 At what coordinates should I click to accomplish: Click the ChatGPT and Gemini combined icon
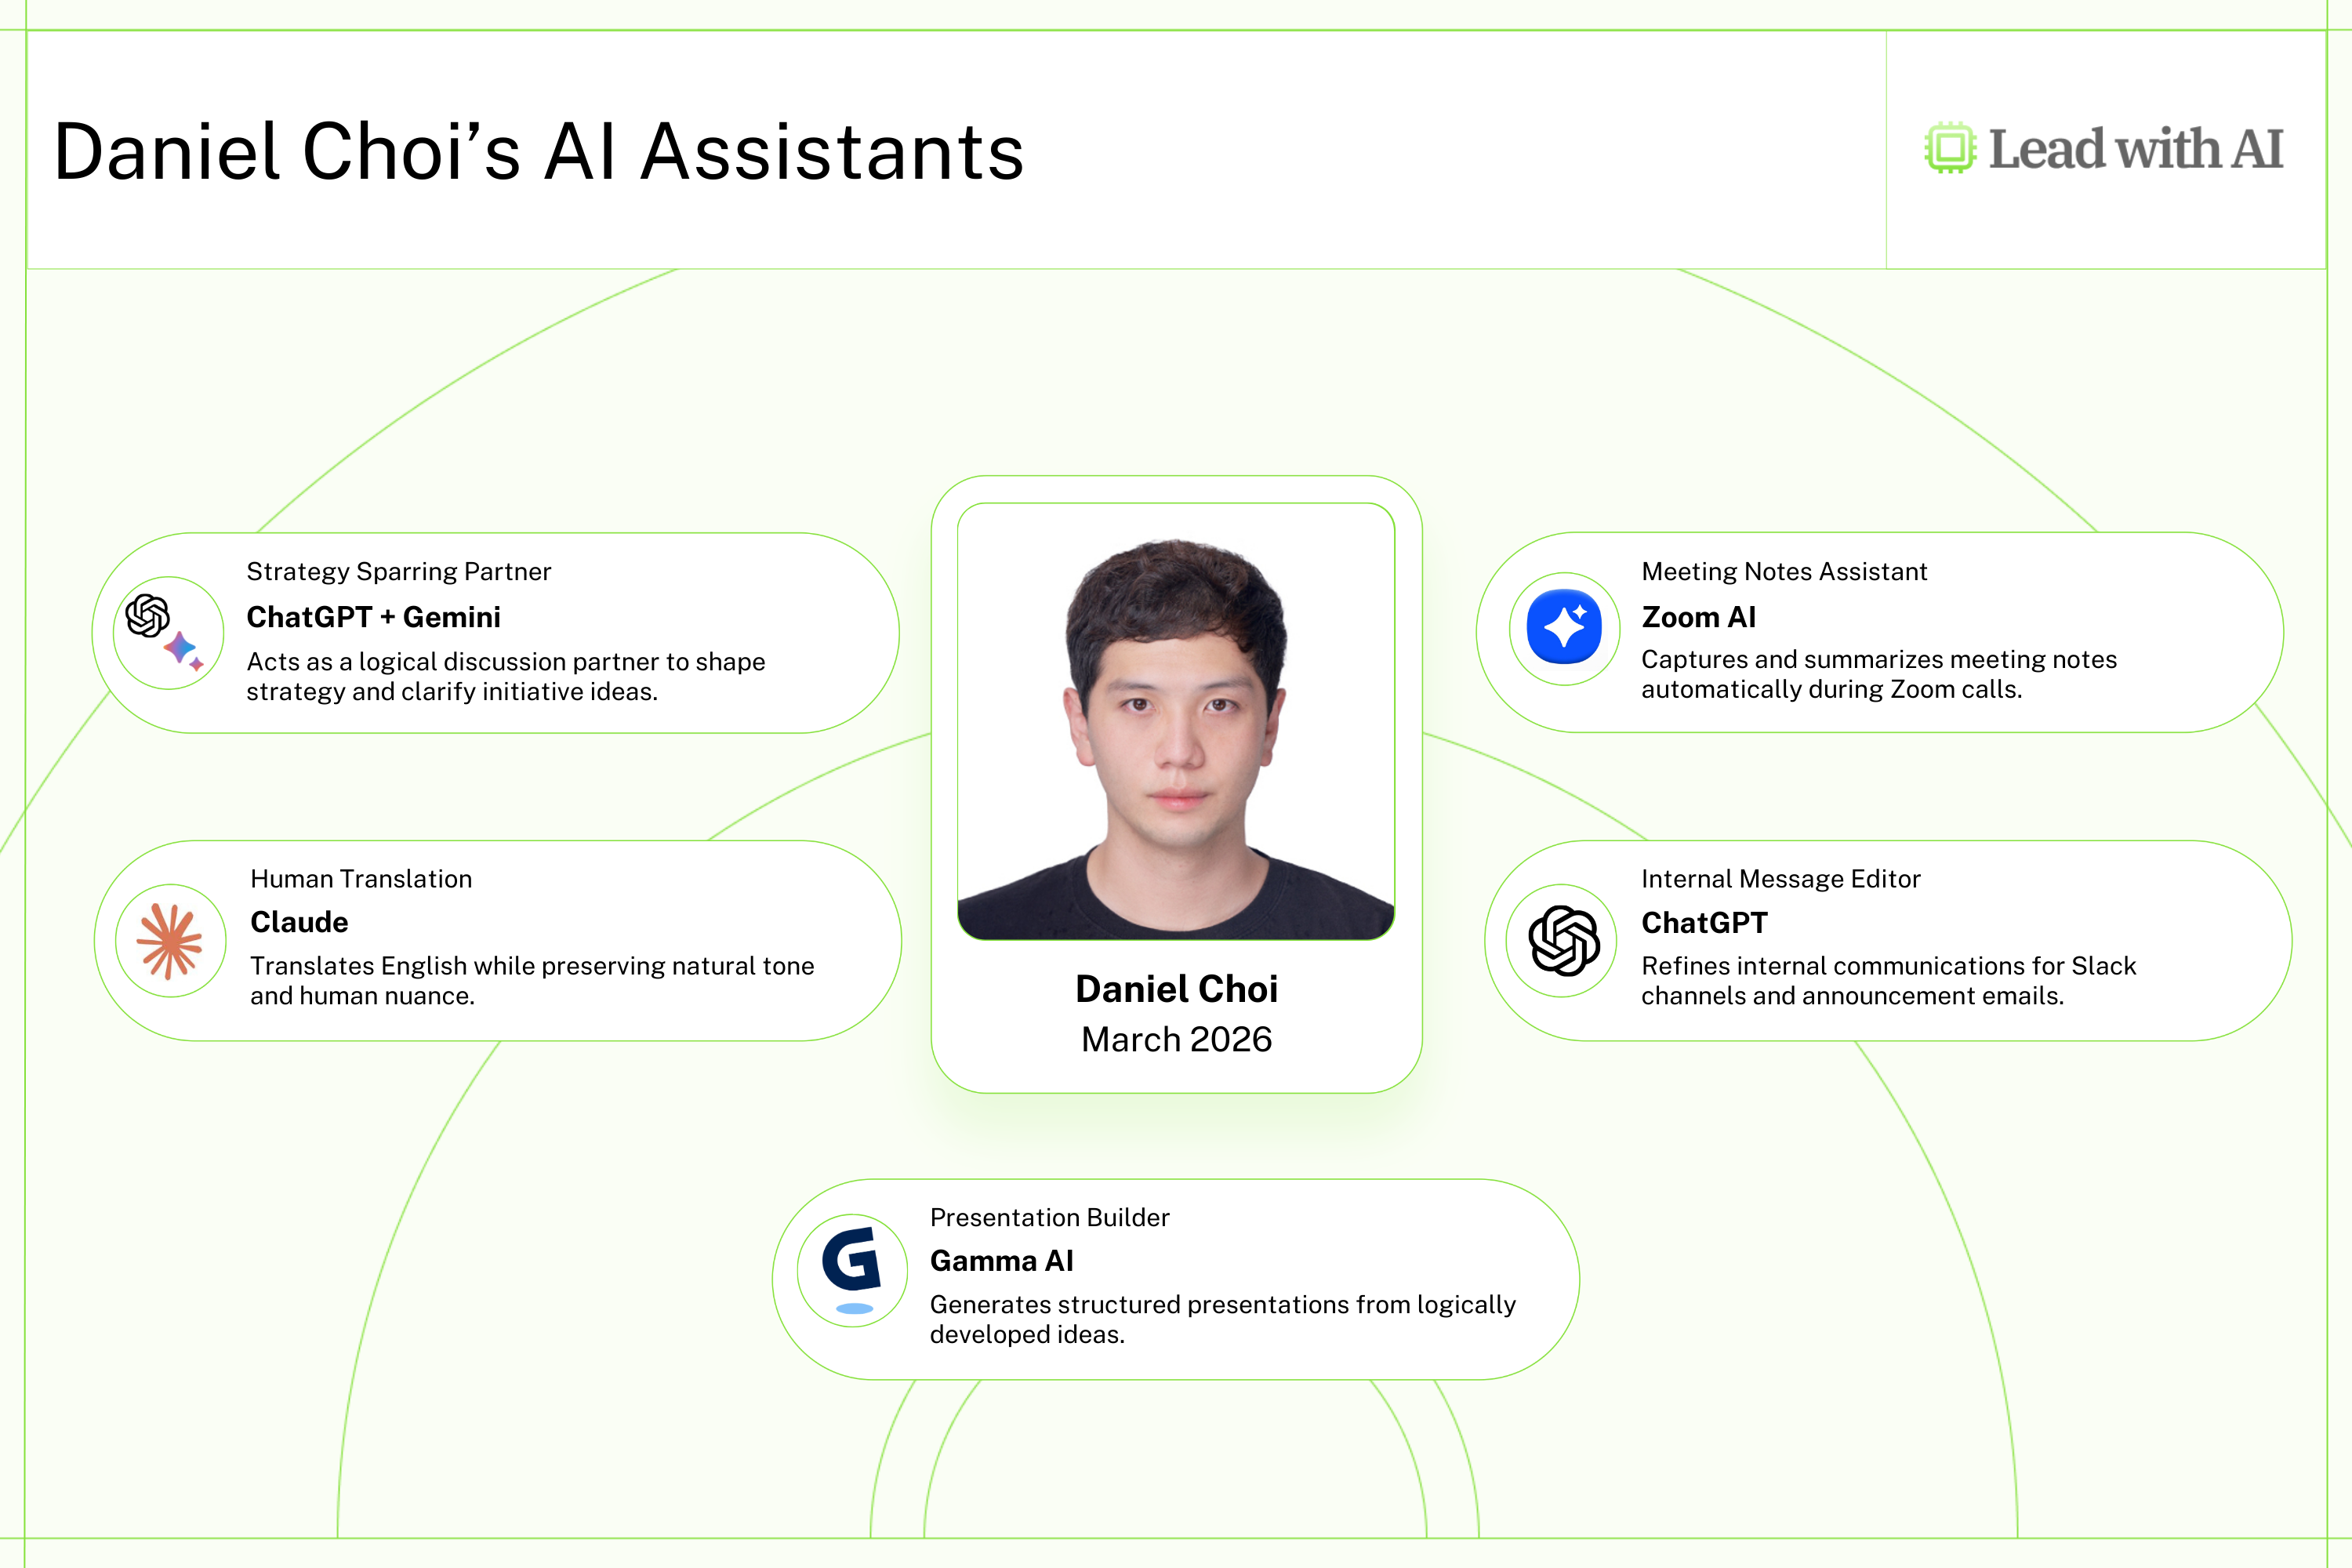pyautogui.click(x=167, y=632)
